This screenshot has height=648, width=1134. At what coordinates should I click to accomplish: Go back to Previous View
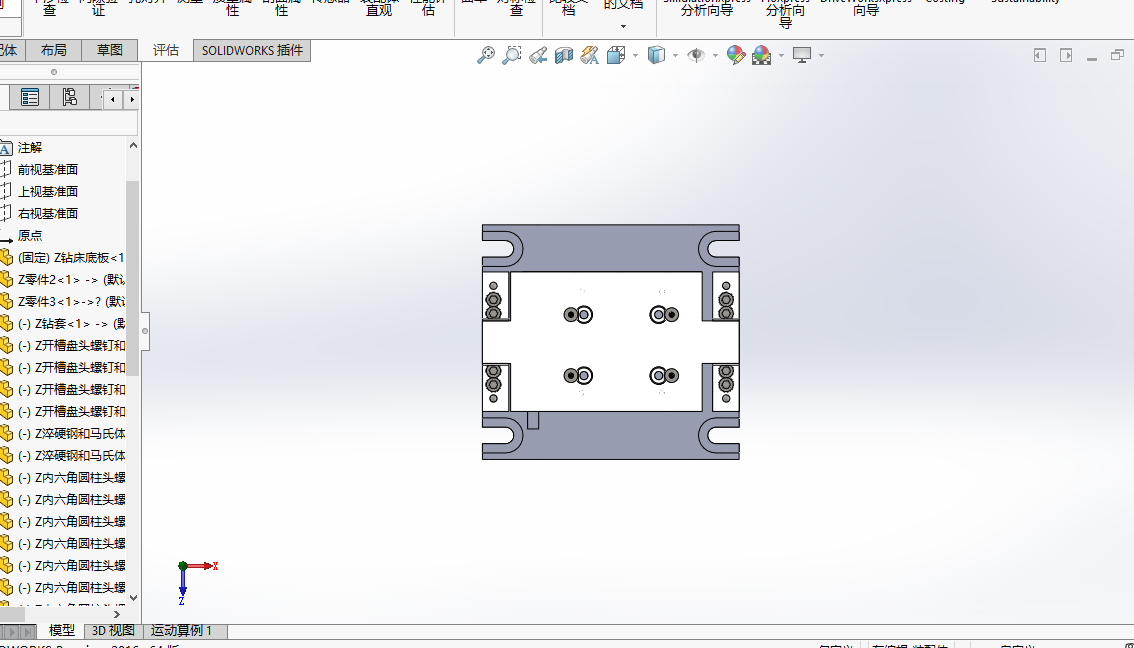tap(537, 55)
